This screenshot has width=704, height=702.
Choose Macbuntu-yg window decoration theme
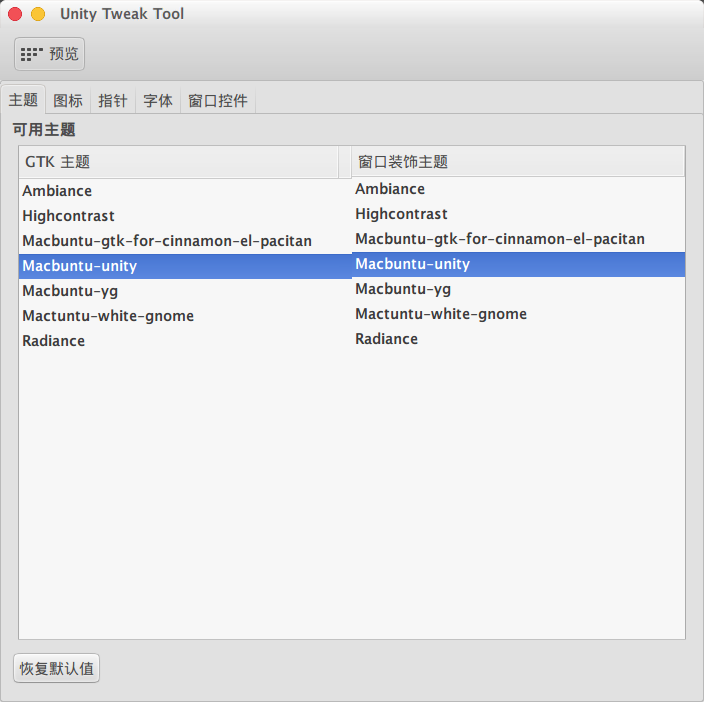pyautogui.click(x=518, y=290)
